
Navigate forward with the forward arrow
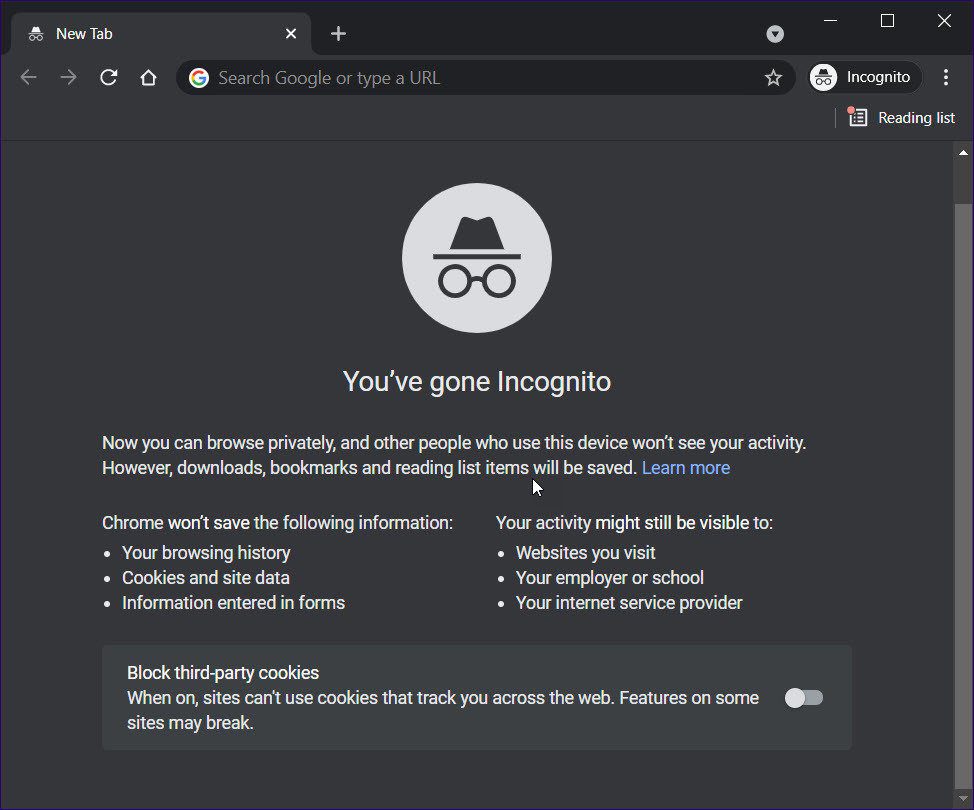[x=68, y=77]
